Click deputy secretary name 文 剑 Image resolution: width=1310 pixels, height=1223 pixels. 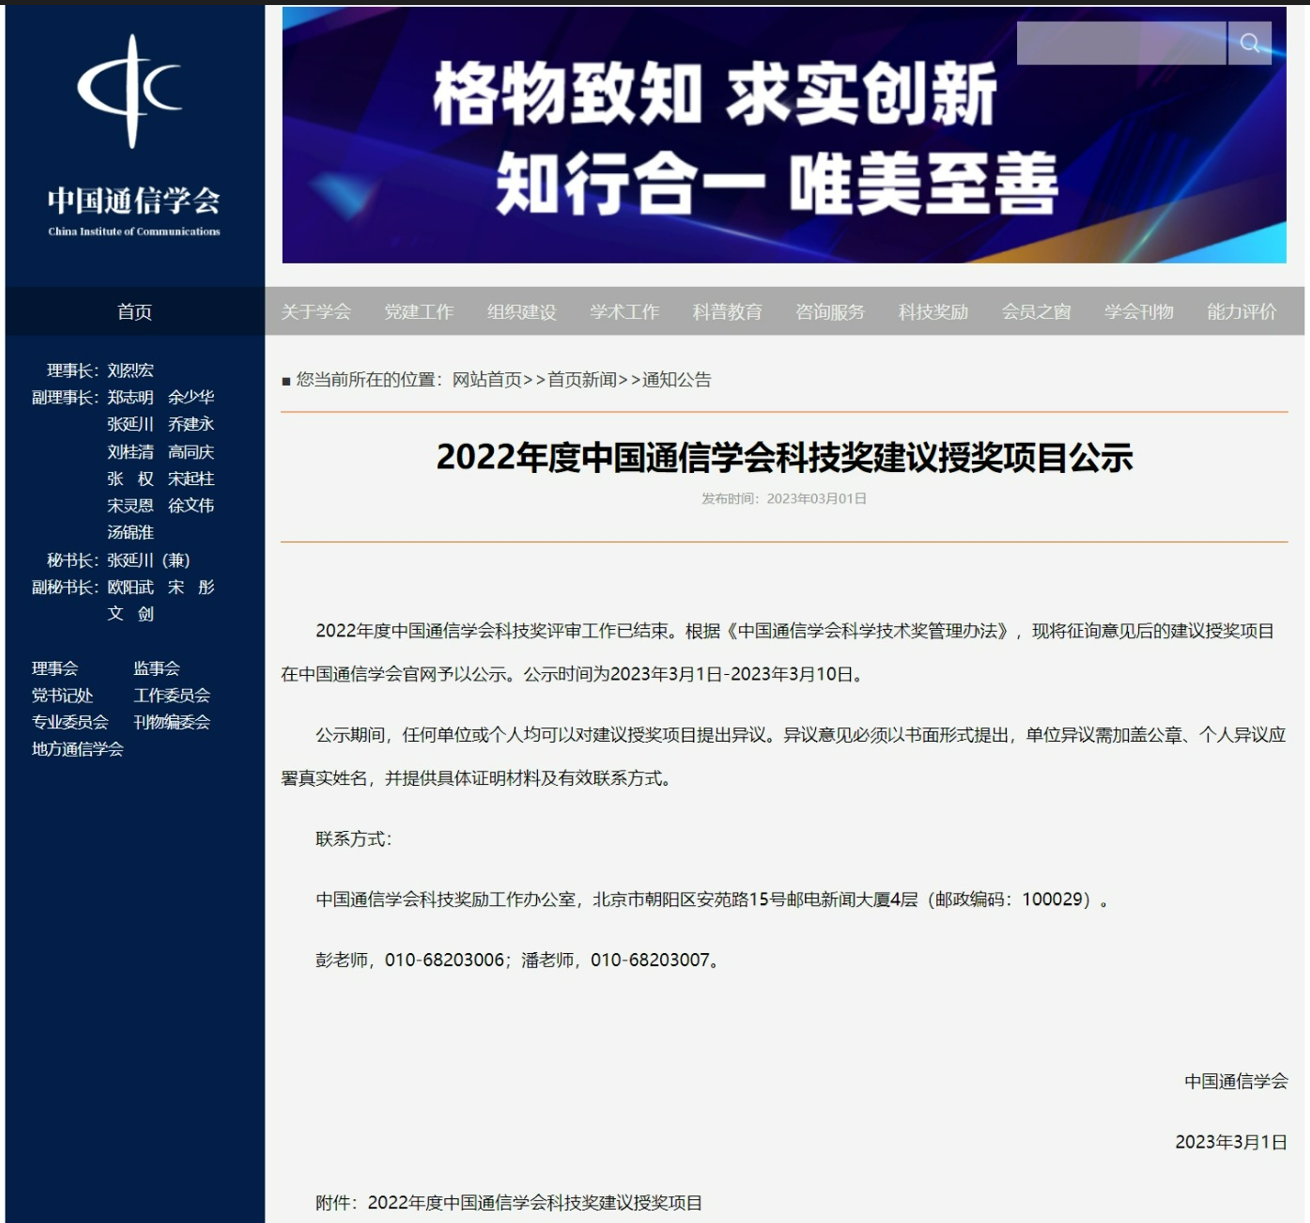[x=131, y=614]
